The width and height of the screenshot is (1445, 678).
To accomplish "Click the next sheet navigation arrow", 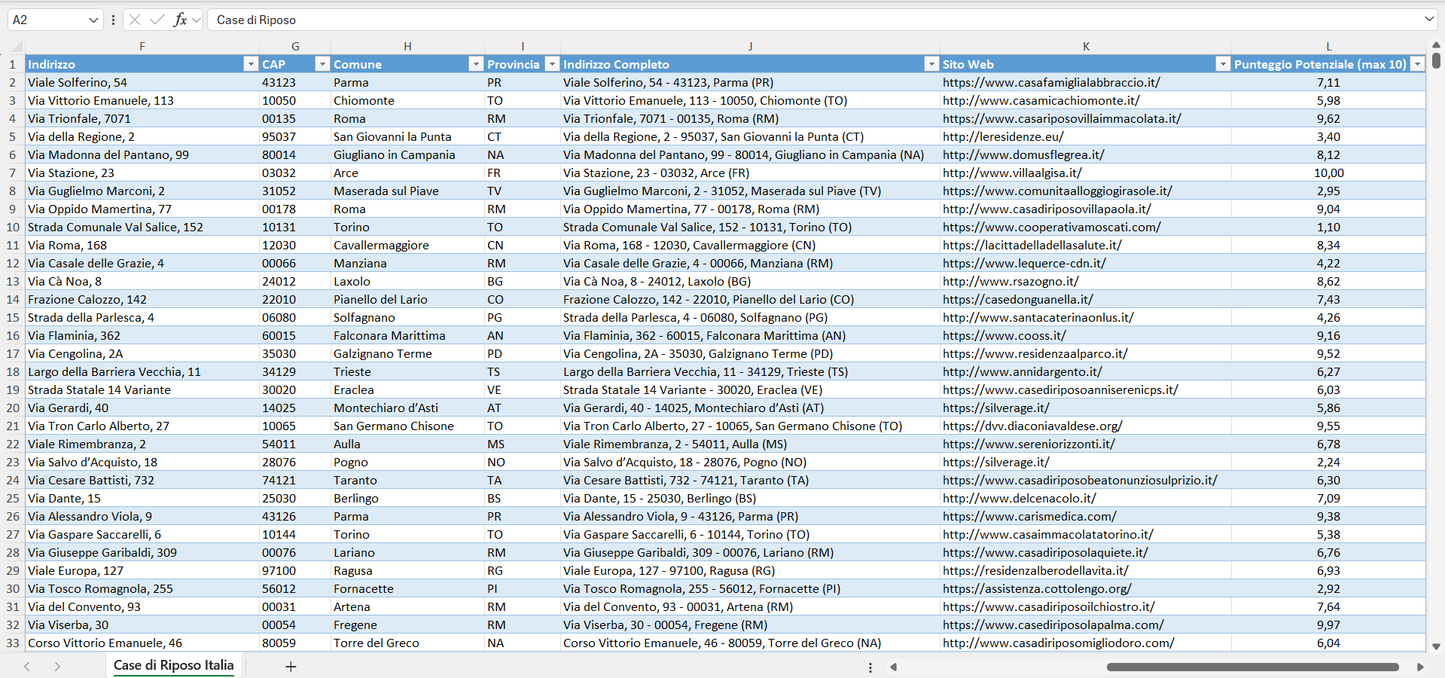I will click(57, 666).
